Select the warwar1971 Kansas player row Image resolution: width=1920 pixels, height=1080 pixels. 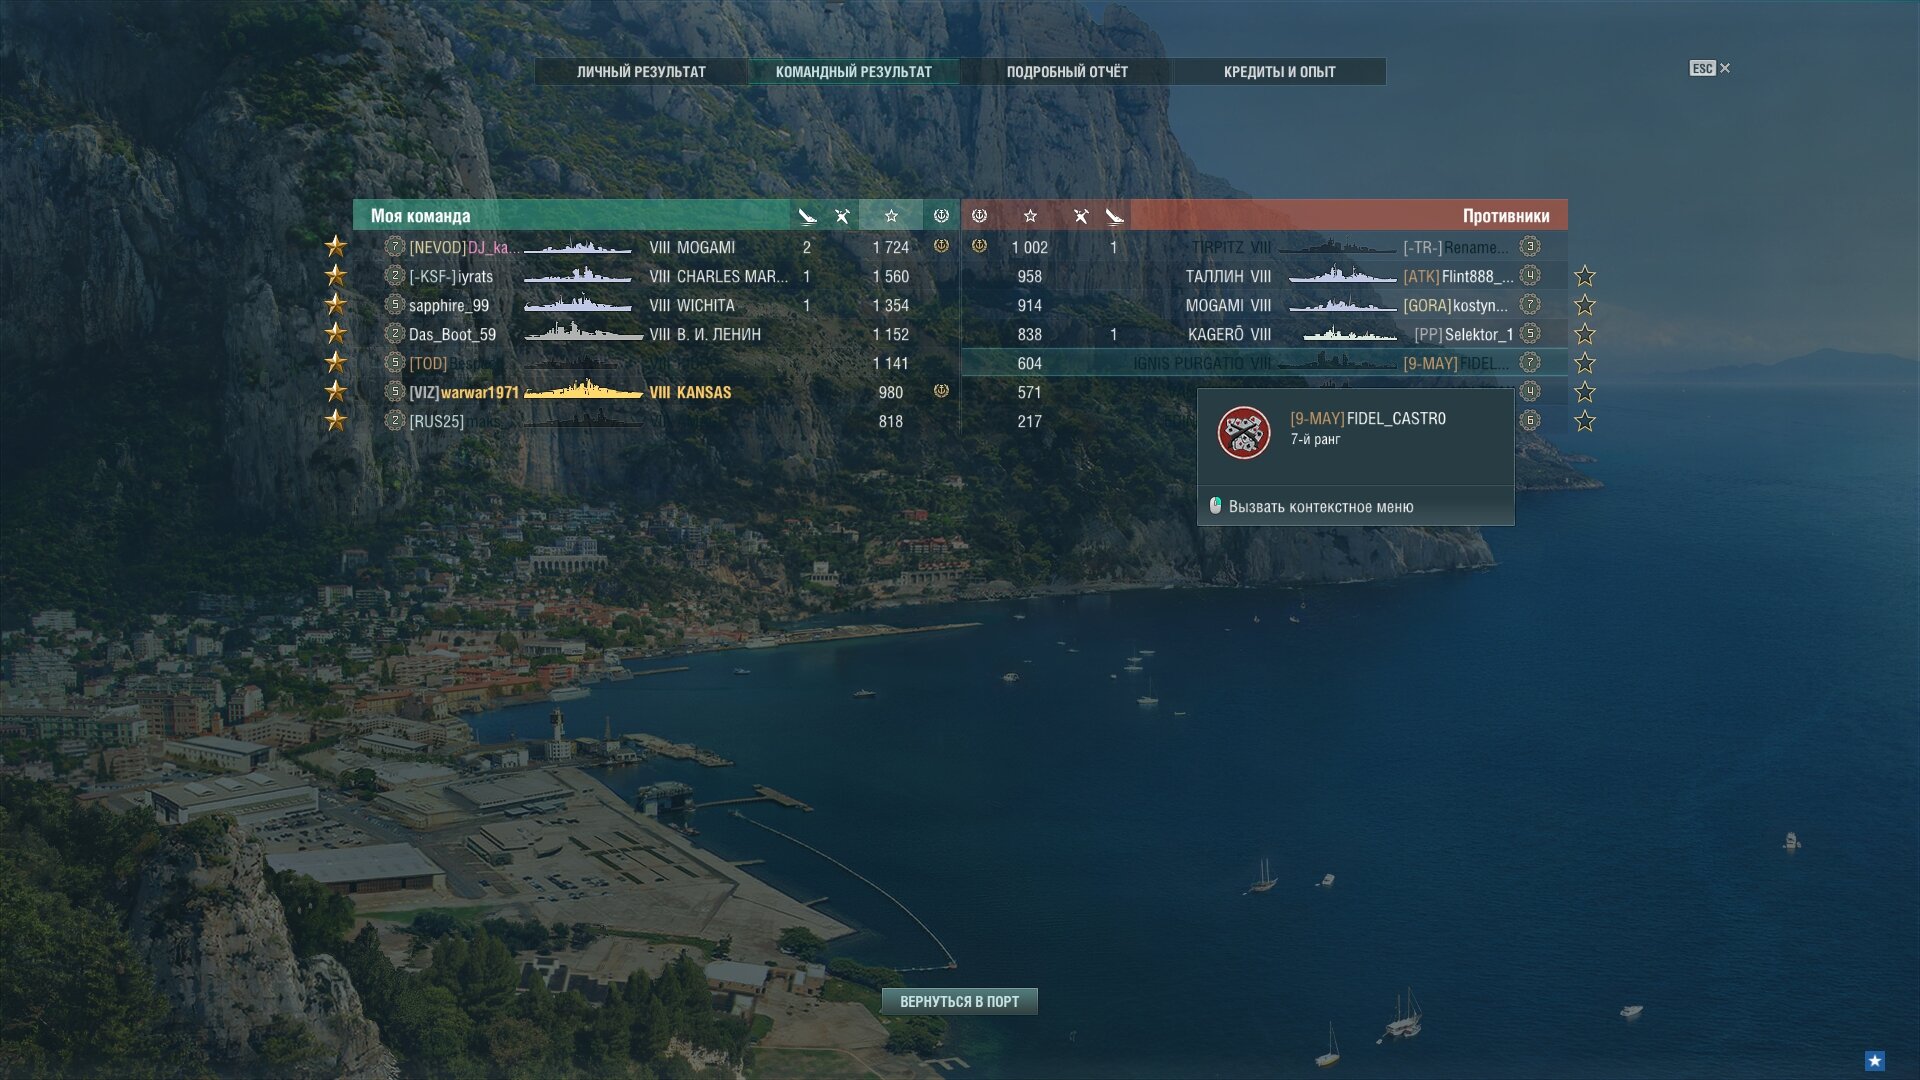pyautogui.click(x=656, y=392)
